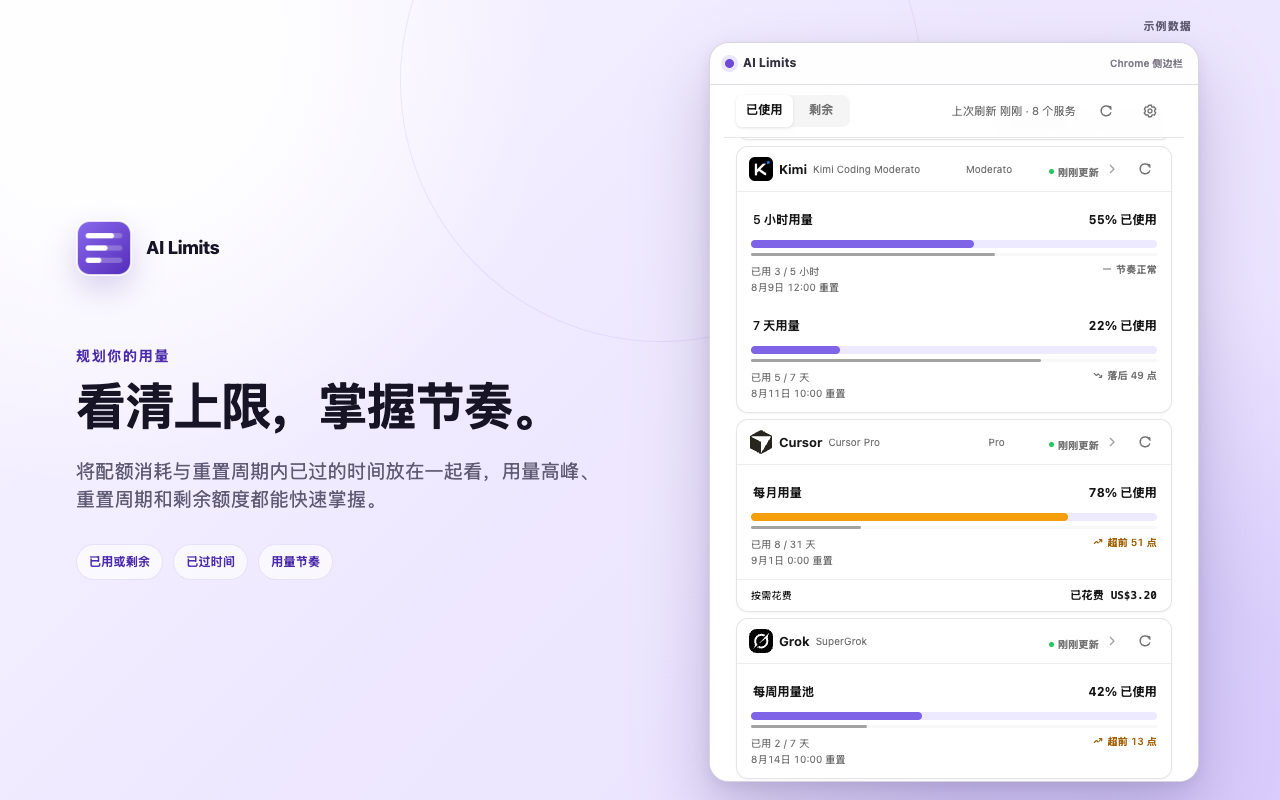This screenshot has height=800, width=1280.
Task: Click the 用量节奏 pill
Action: pos(295,562)
